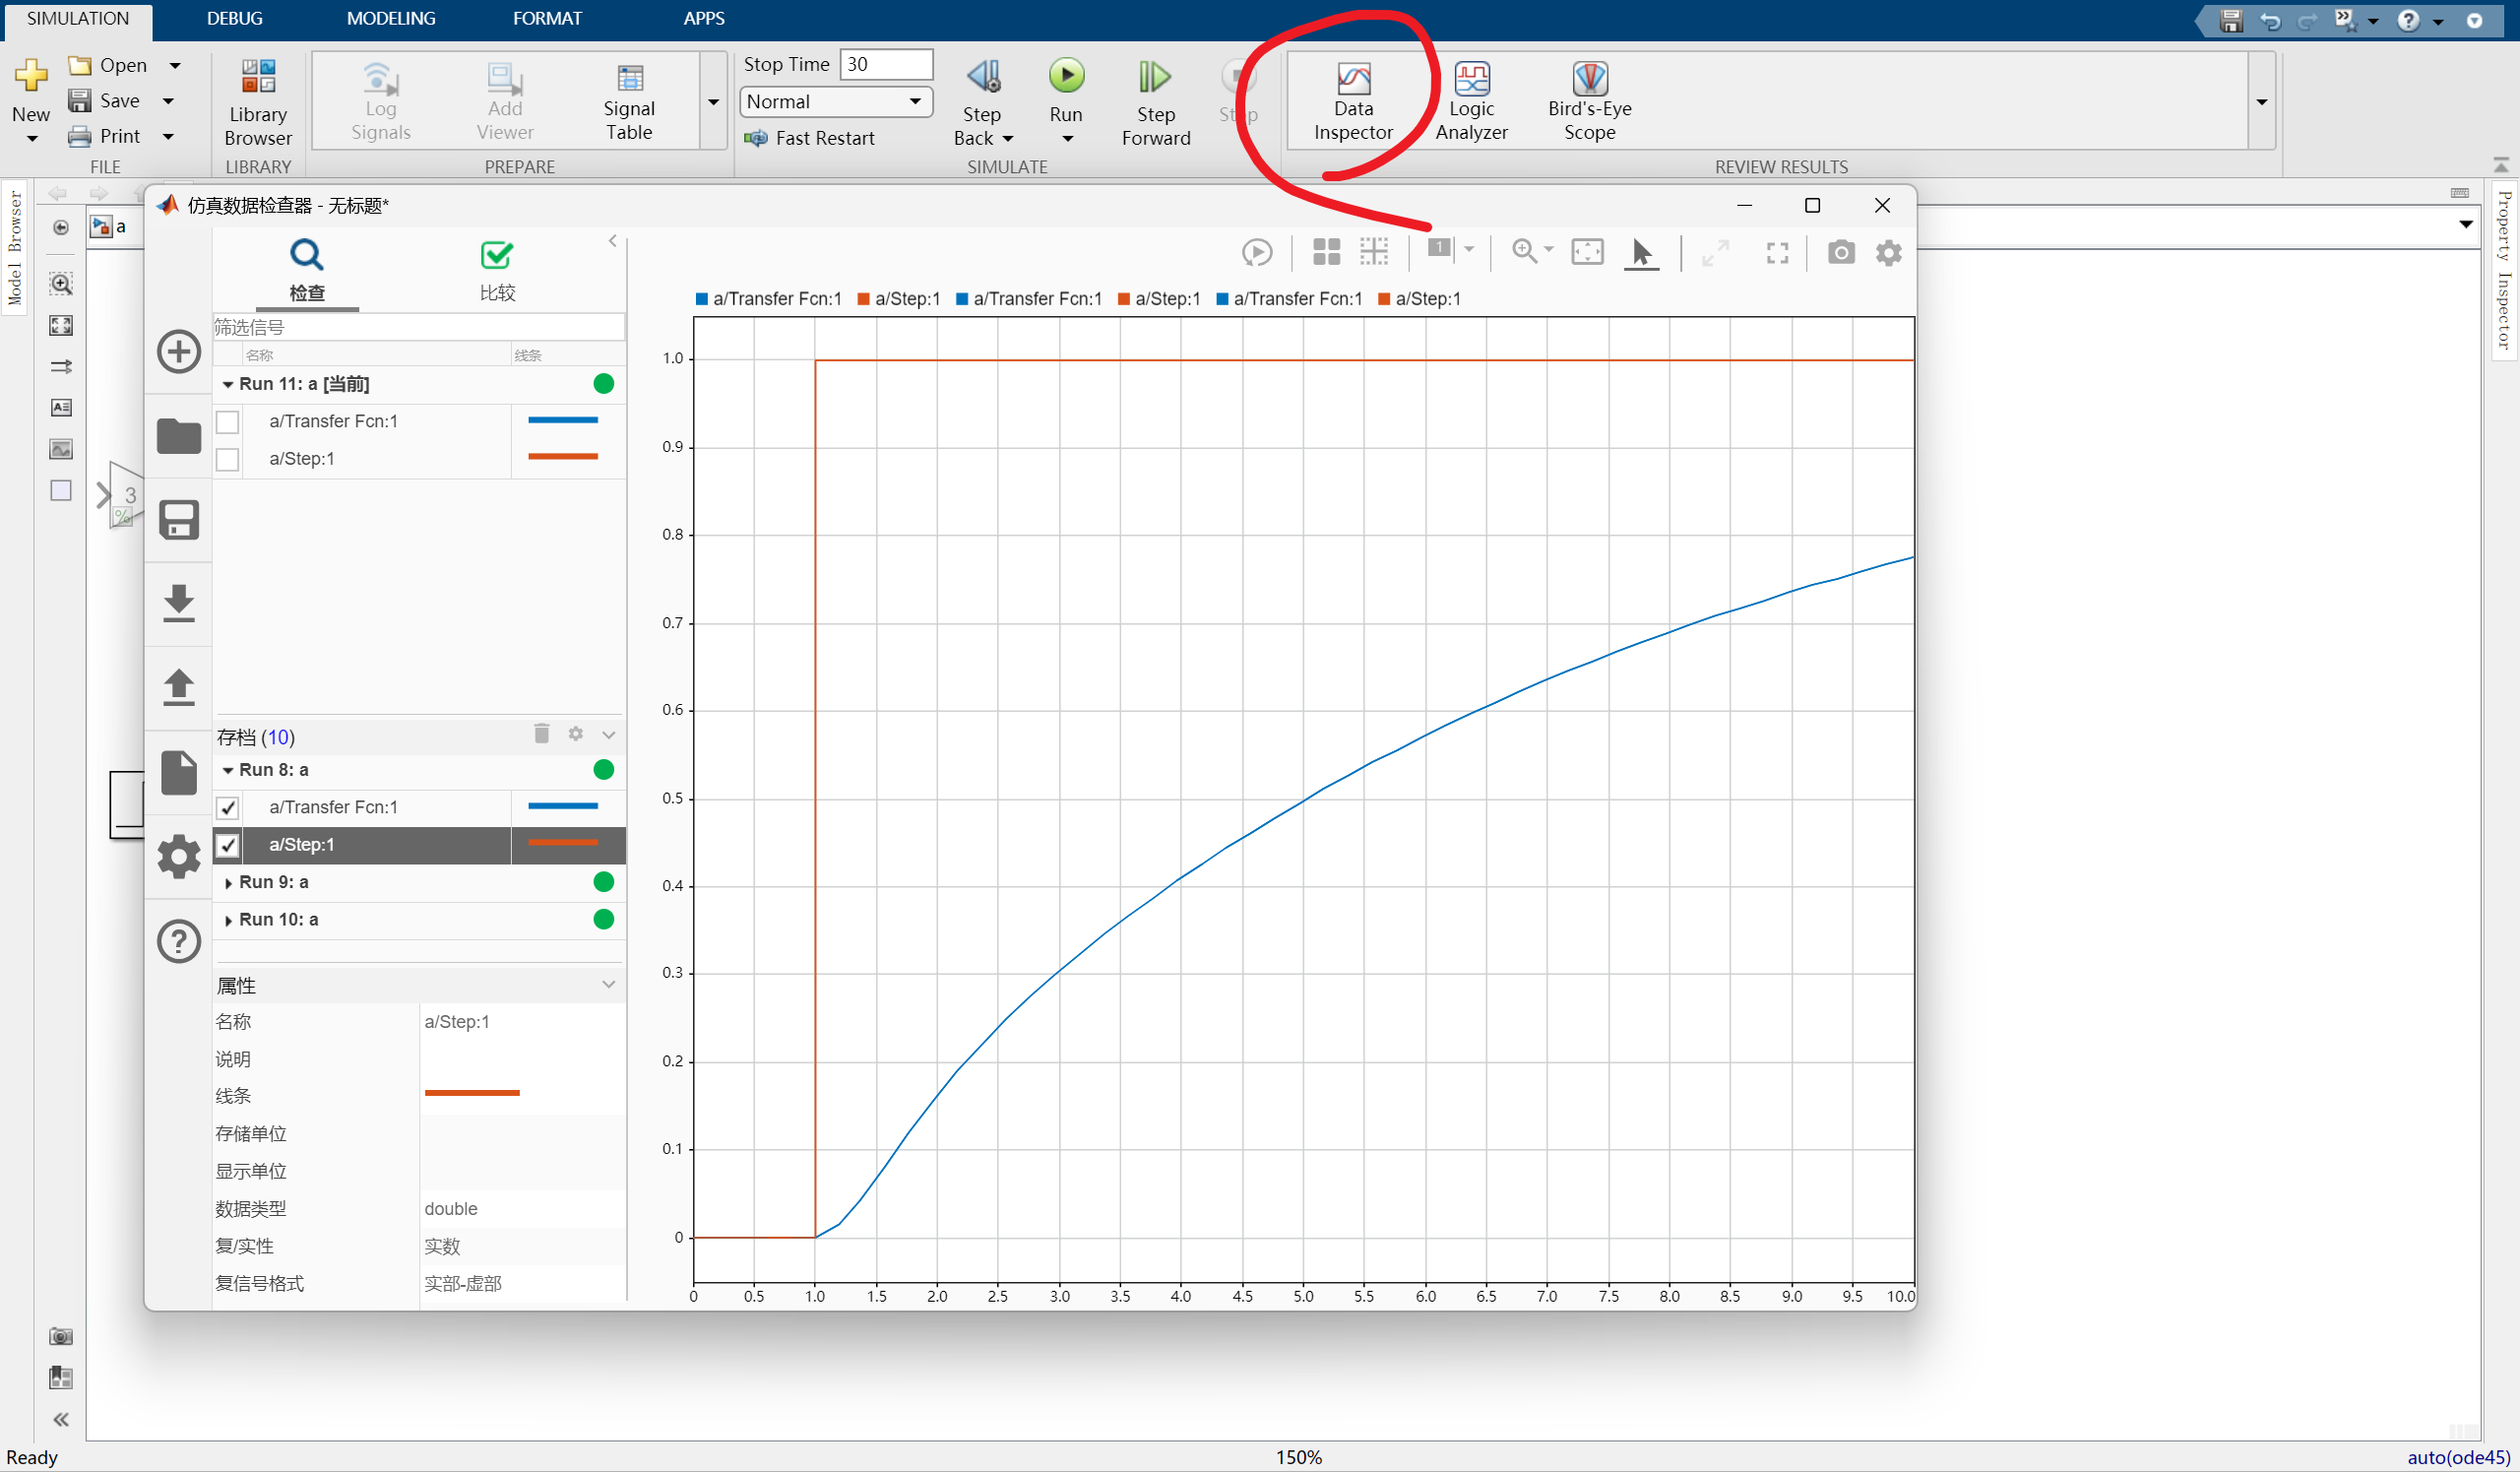The image size is (2520, 1472).
Task: Delete archived runs with trash icon
Action: 542,734
